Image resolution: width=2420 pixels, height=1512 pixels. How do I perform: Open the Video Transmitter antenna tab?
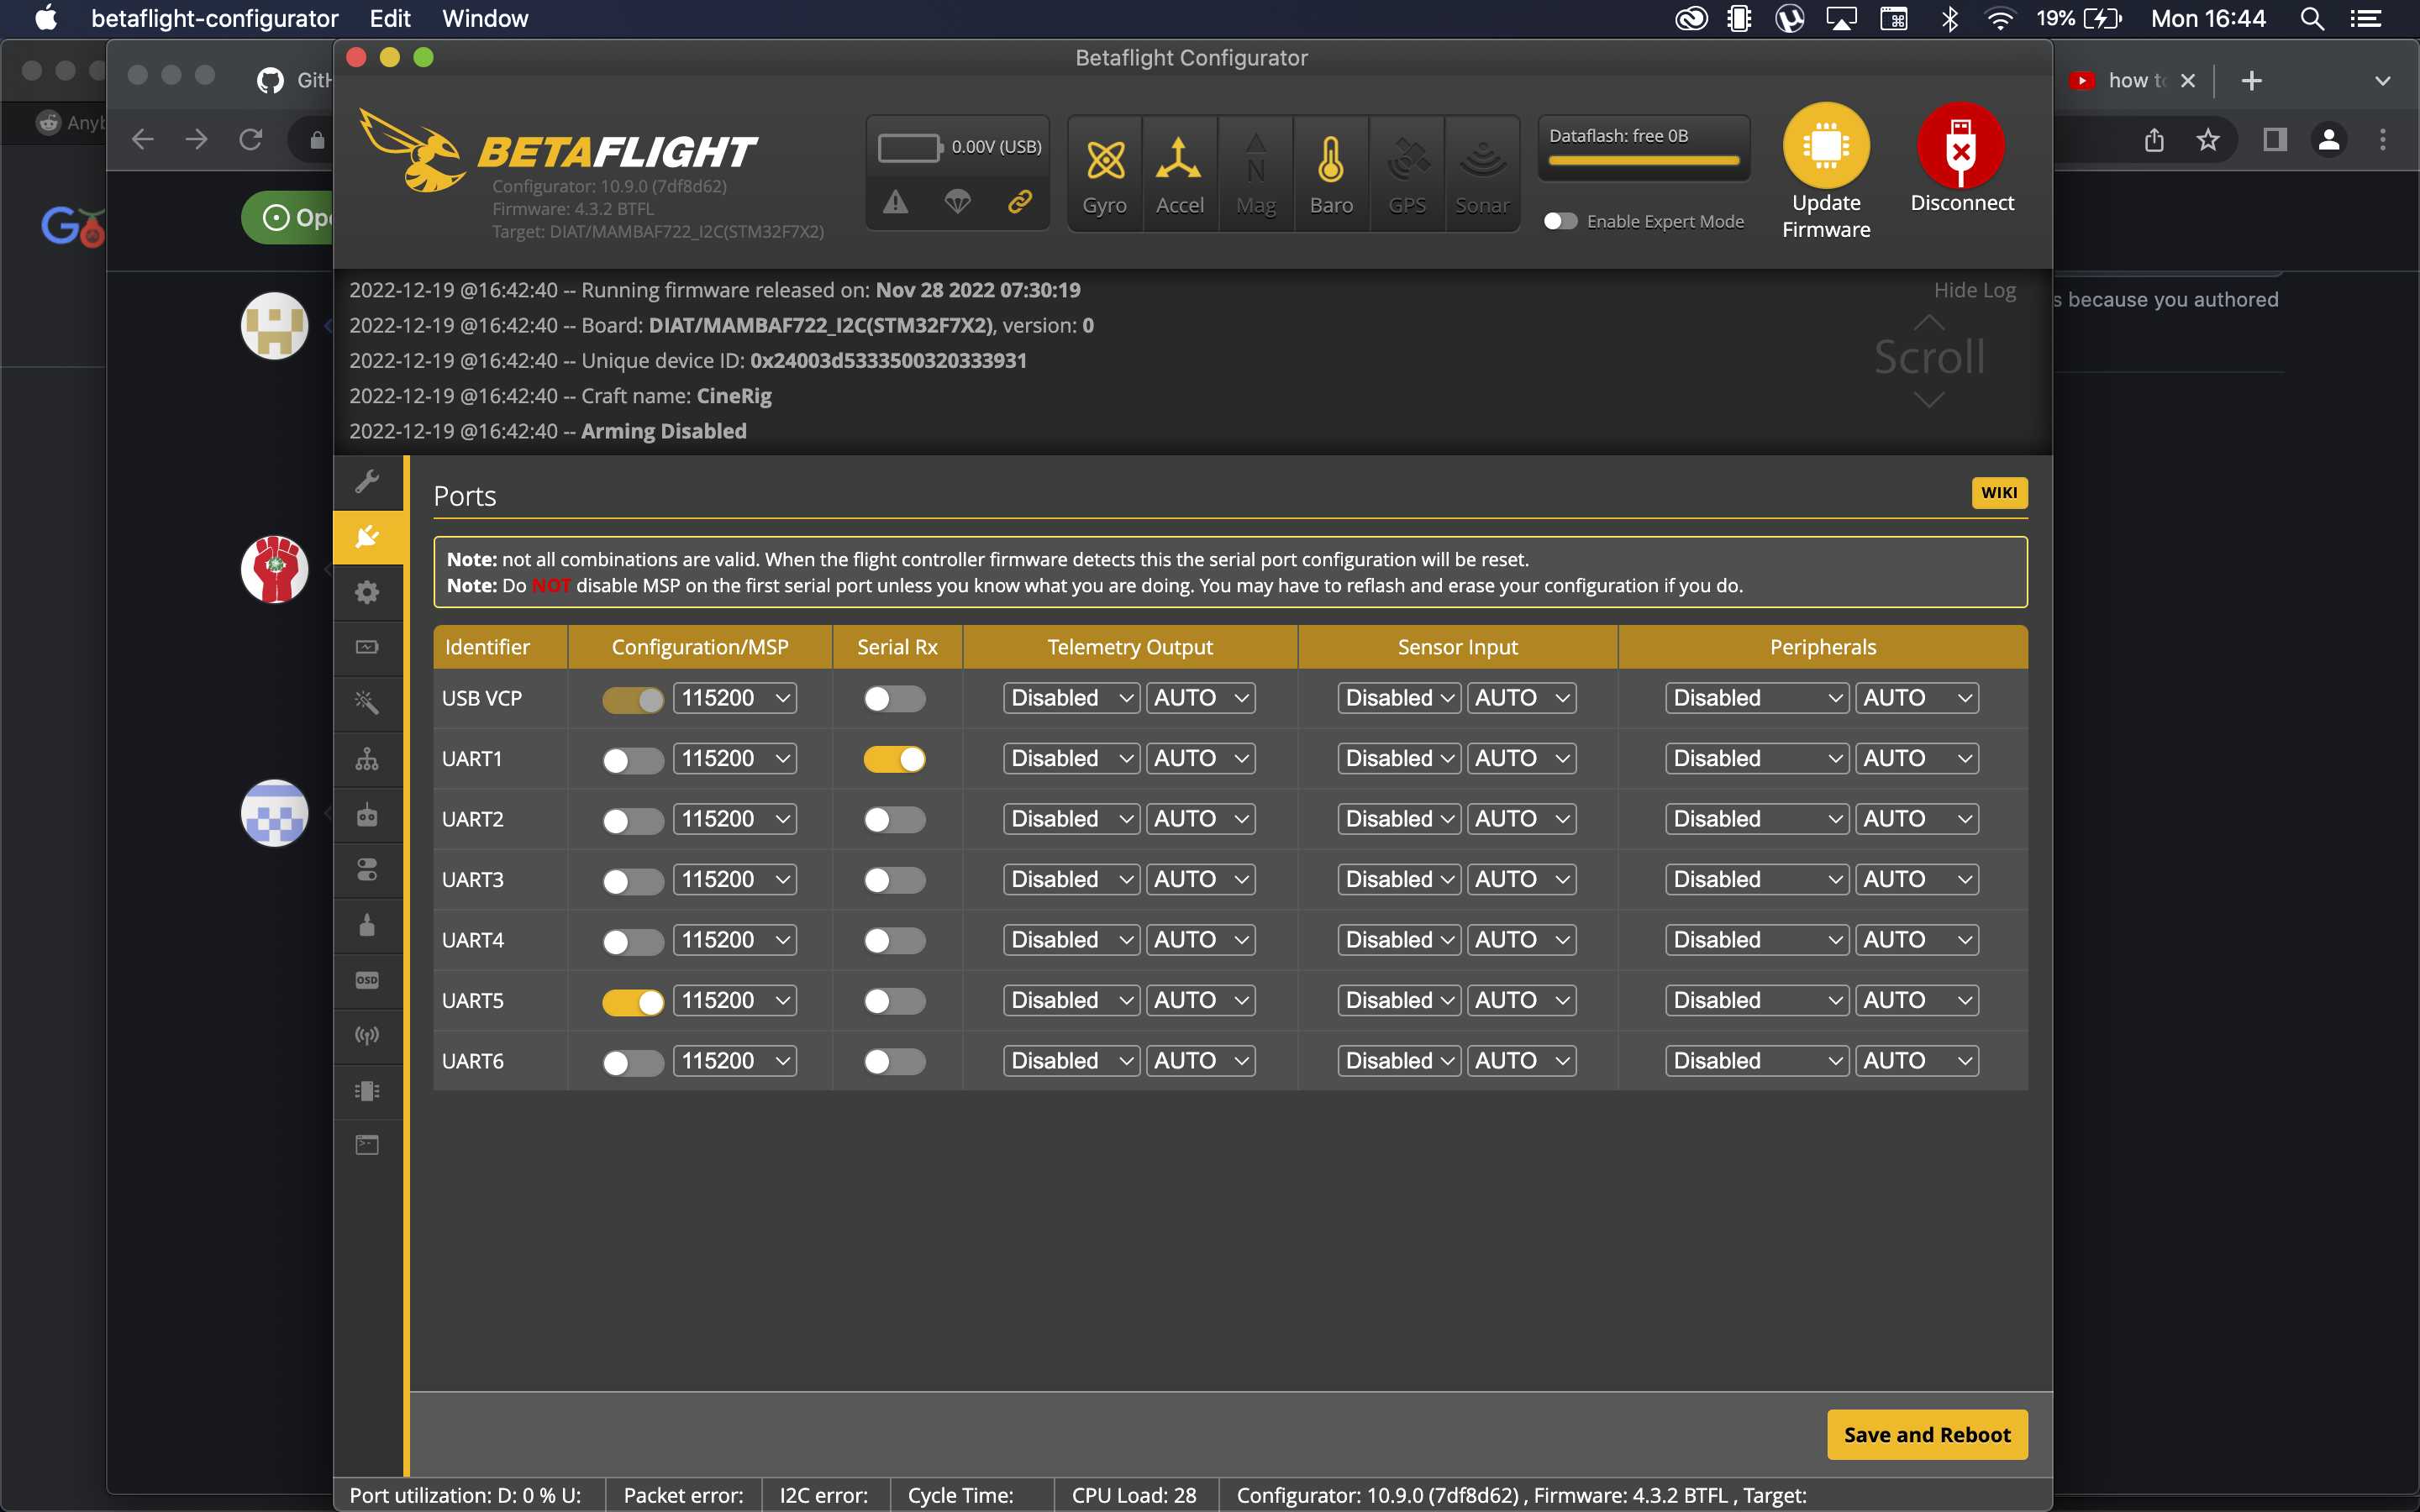pyautogui.click(x=368, y=1036)
